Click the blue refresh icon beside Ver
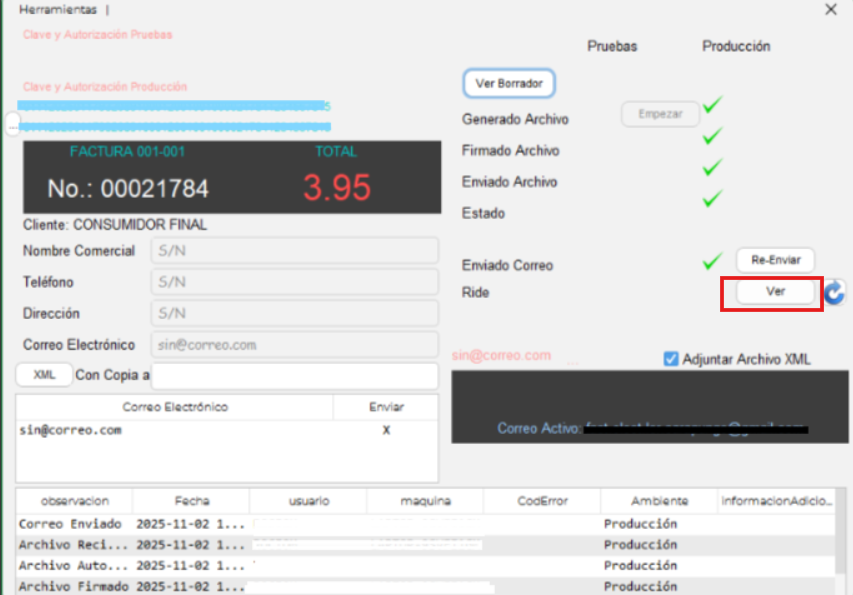The height and width of the screenshot is (595, 853). [x=834, y=293]
